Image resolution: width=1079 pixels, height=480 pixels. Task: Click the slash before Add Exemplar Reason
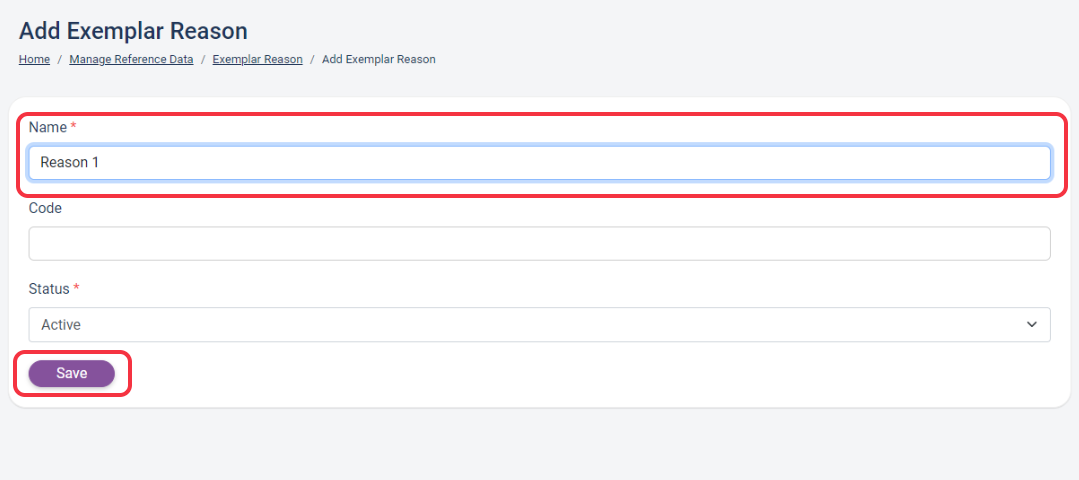(312, 59)
